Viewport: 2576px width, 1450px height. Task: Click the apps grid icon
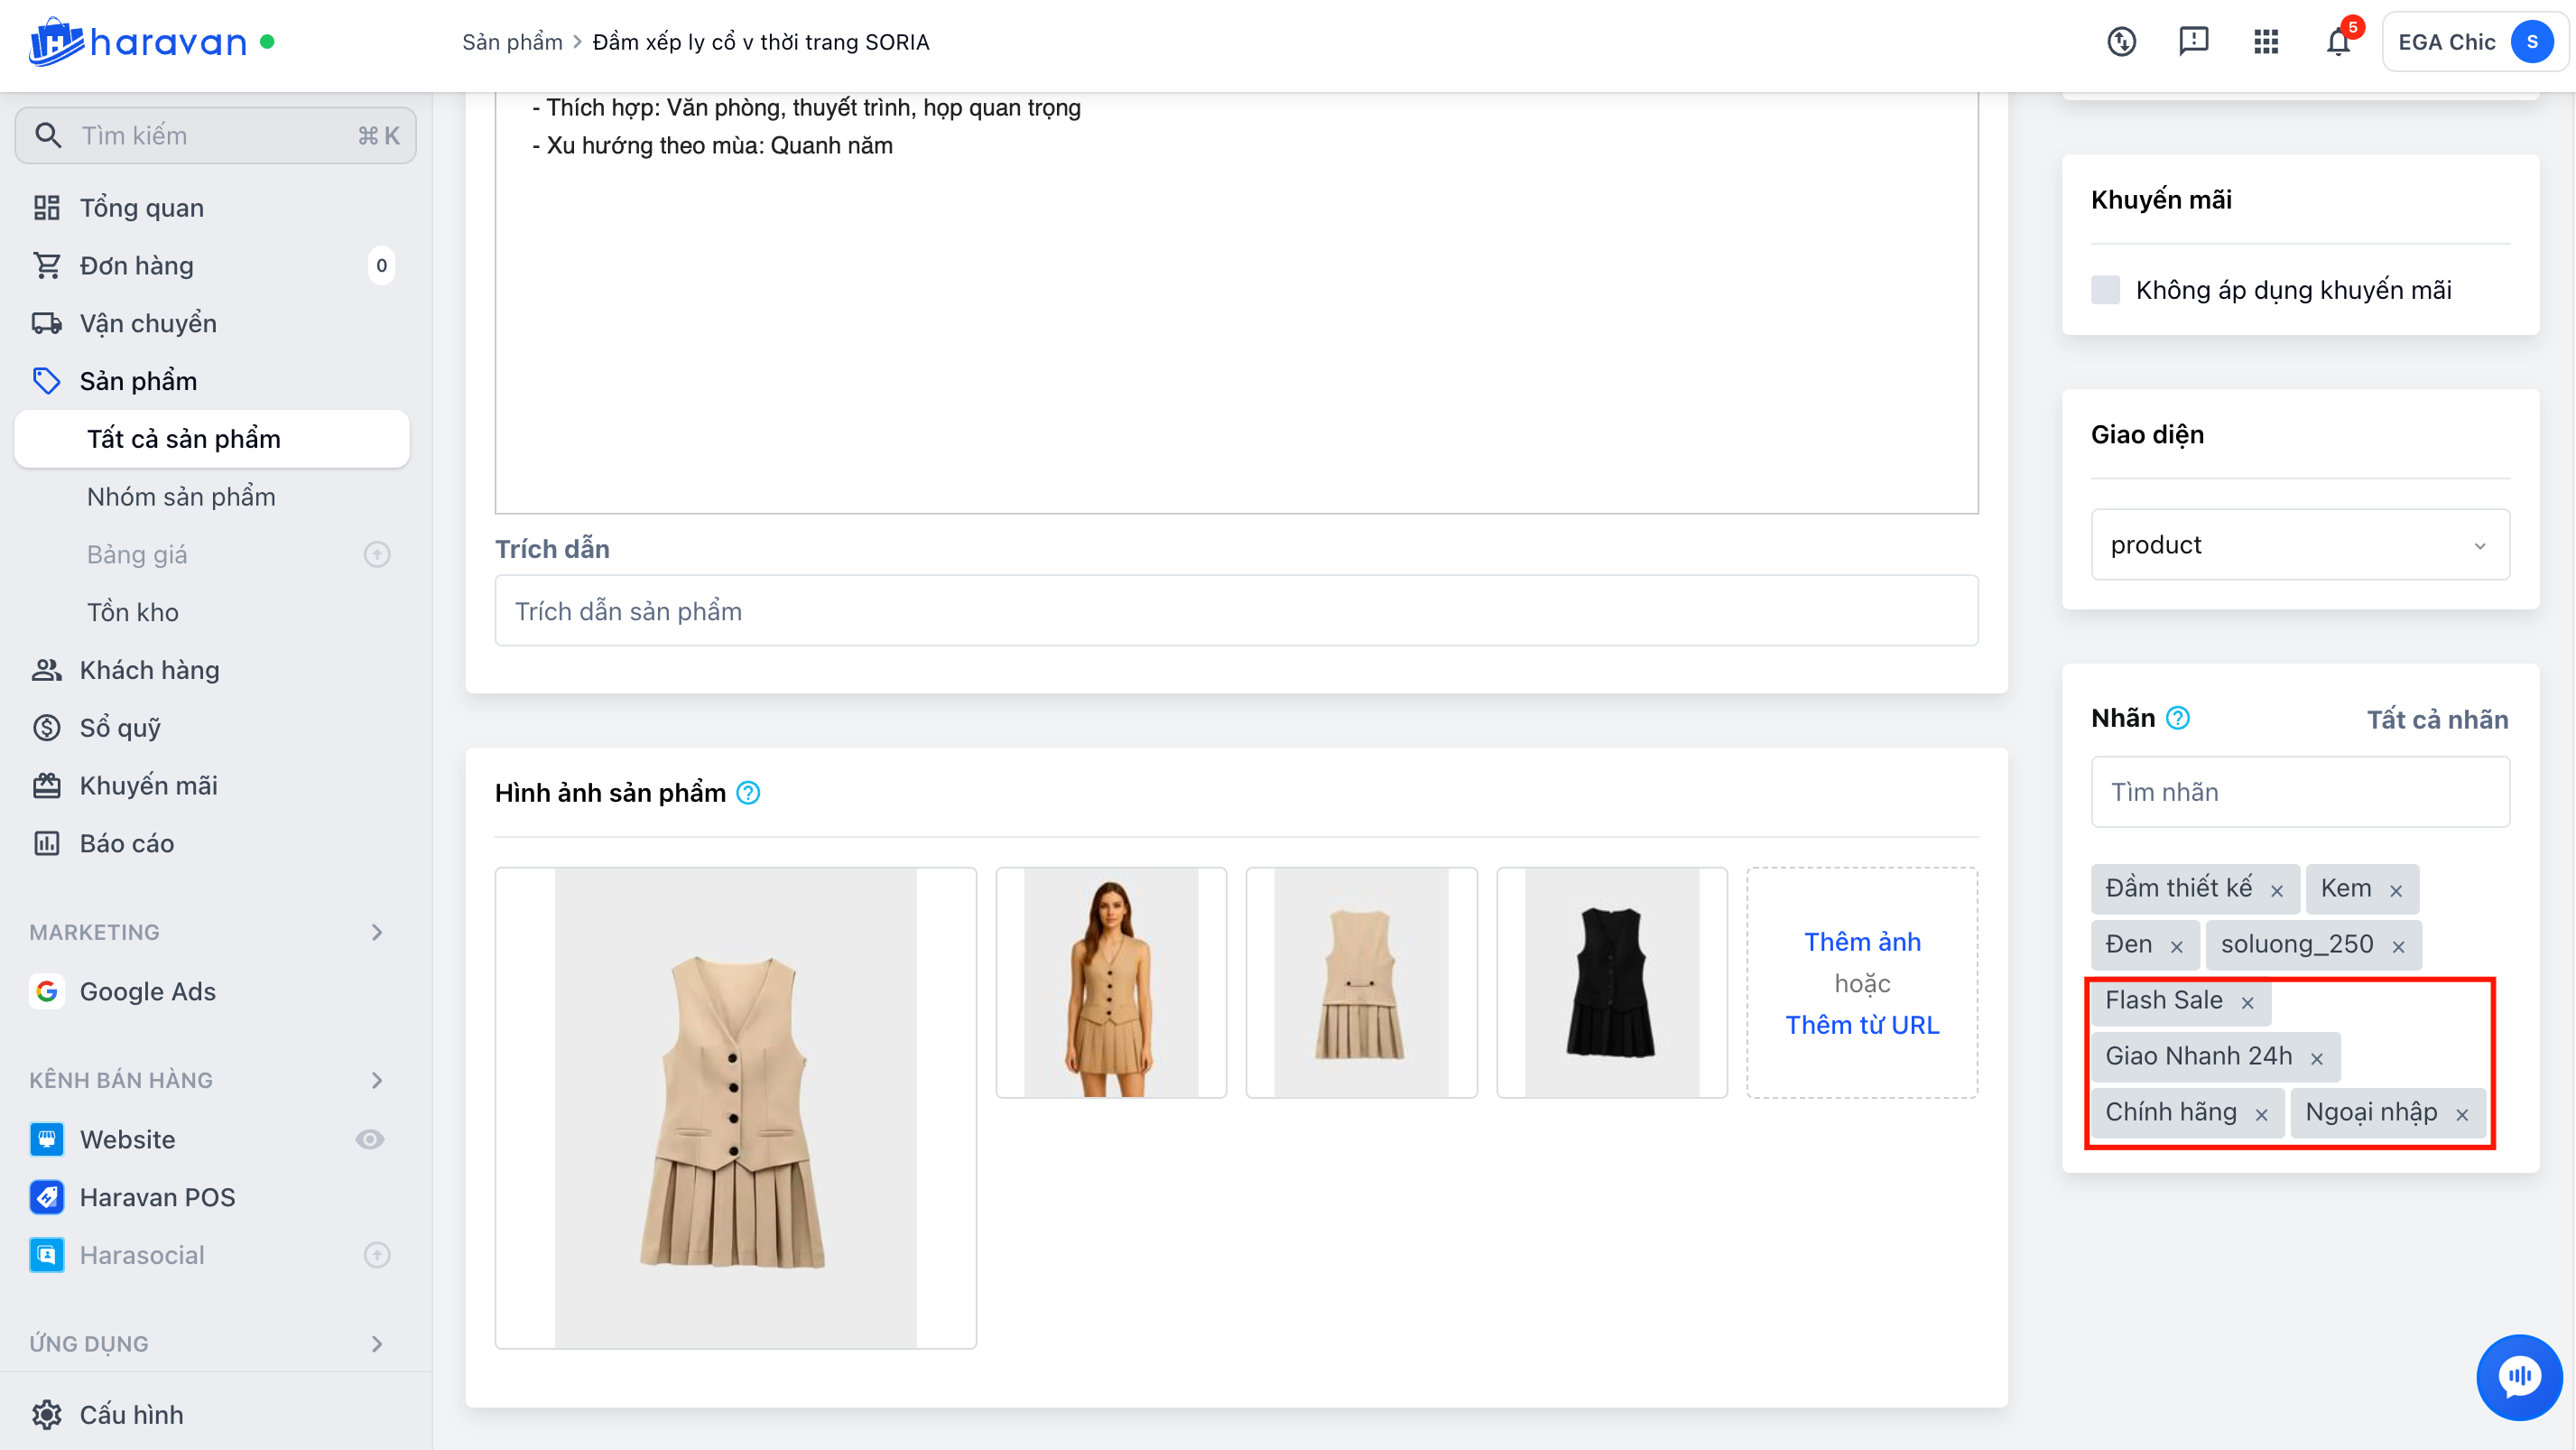2265,42
